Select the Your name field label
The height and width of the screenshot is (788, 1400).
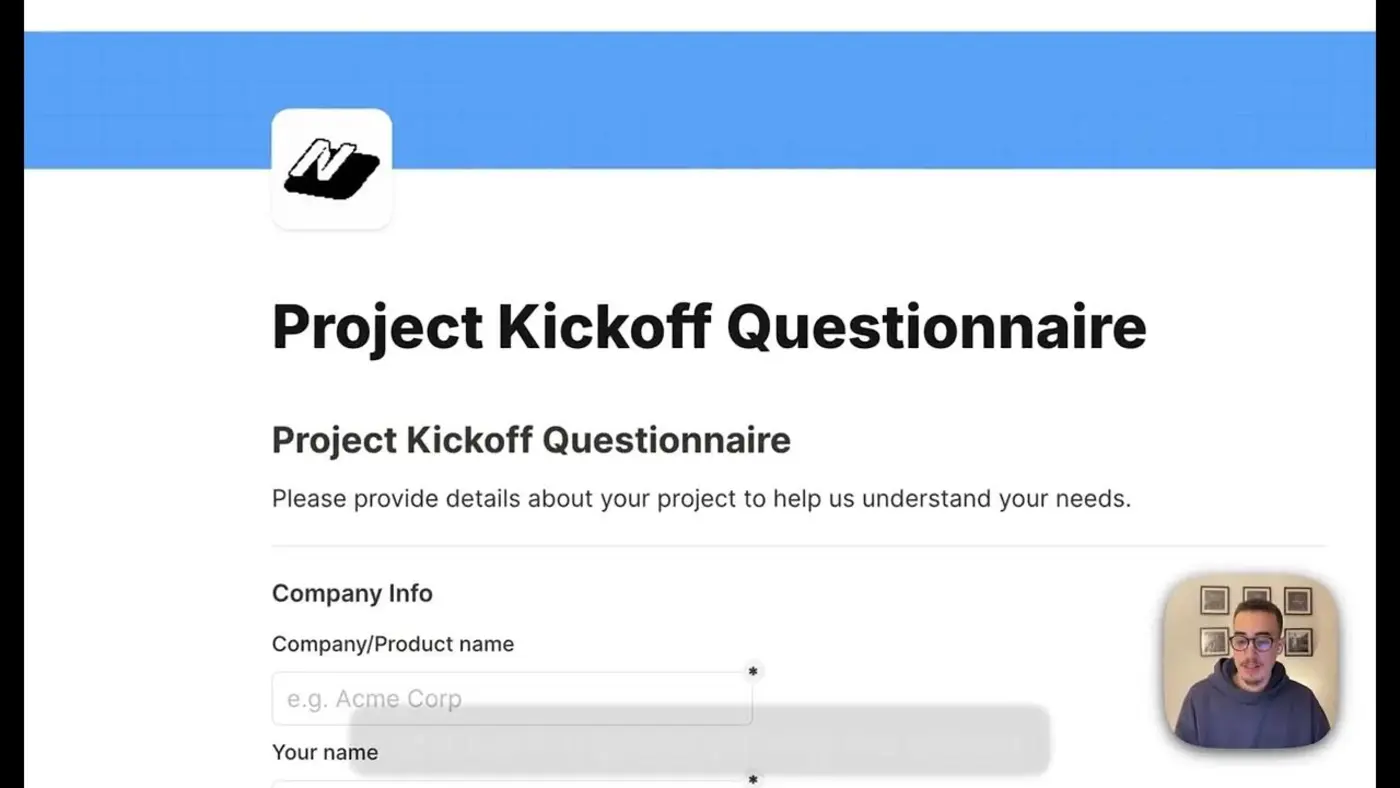(324, 752)
